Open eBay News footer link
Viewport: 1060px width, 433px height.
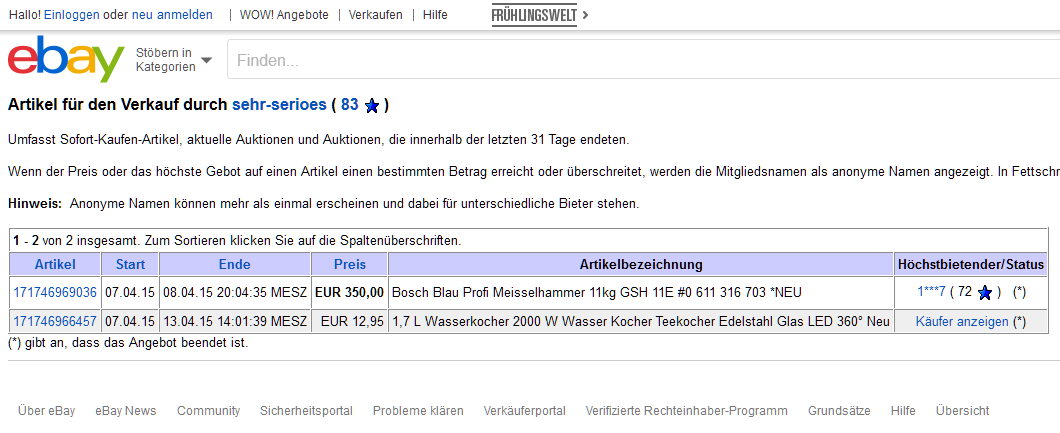pos(126,411)
